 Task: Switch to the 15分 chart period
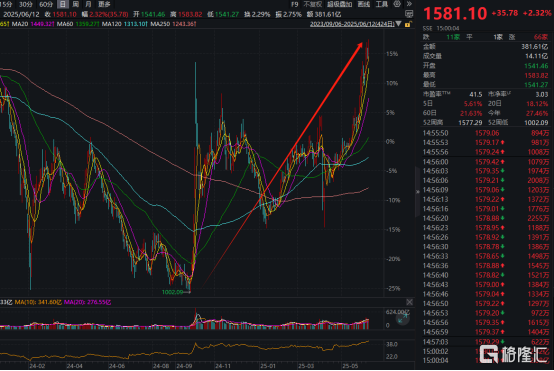point(6,4)
